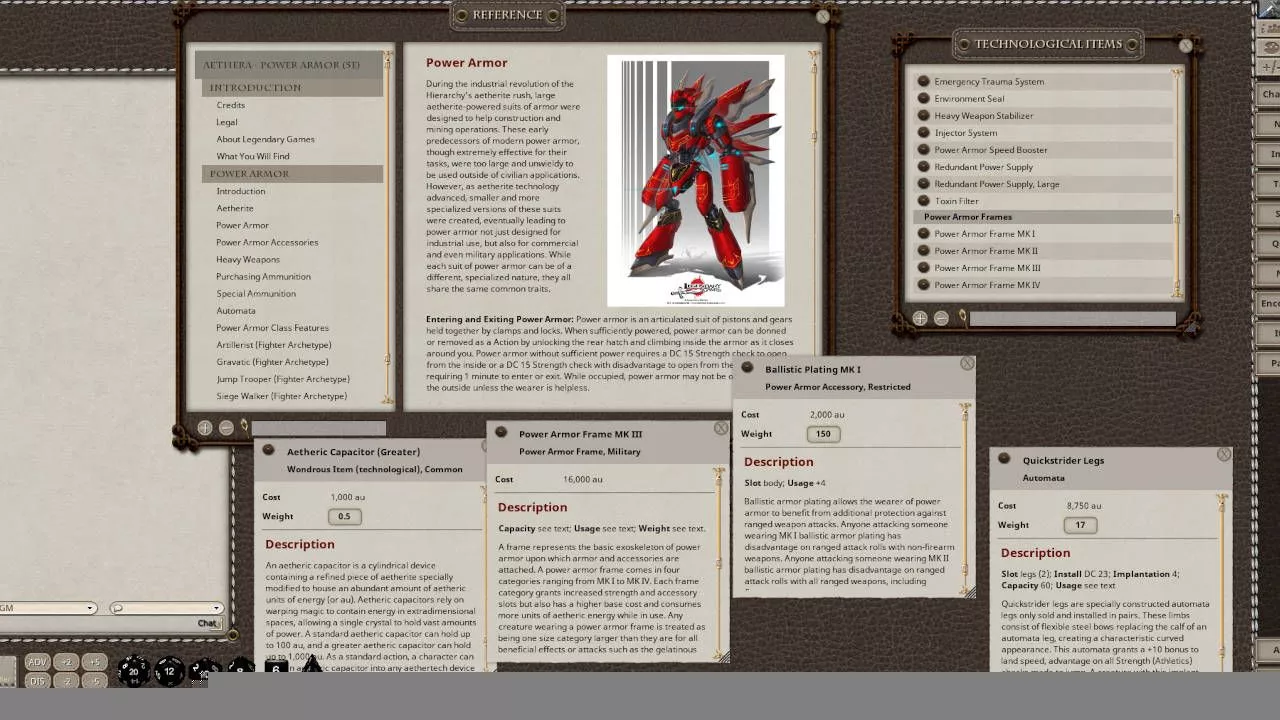Open link icon for Power Armor Frame MK IV

pyautogui.click(x=923, y=285)
